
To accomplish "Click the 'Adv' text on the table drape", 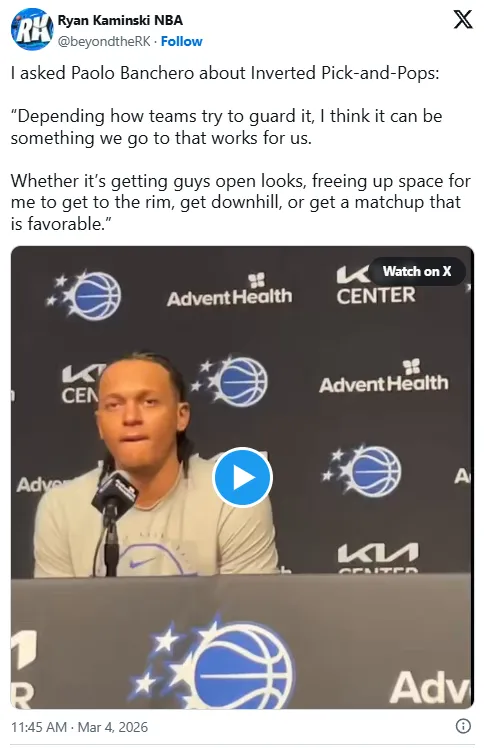I will (429, 687).
